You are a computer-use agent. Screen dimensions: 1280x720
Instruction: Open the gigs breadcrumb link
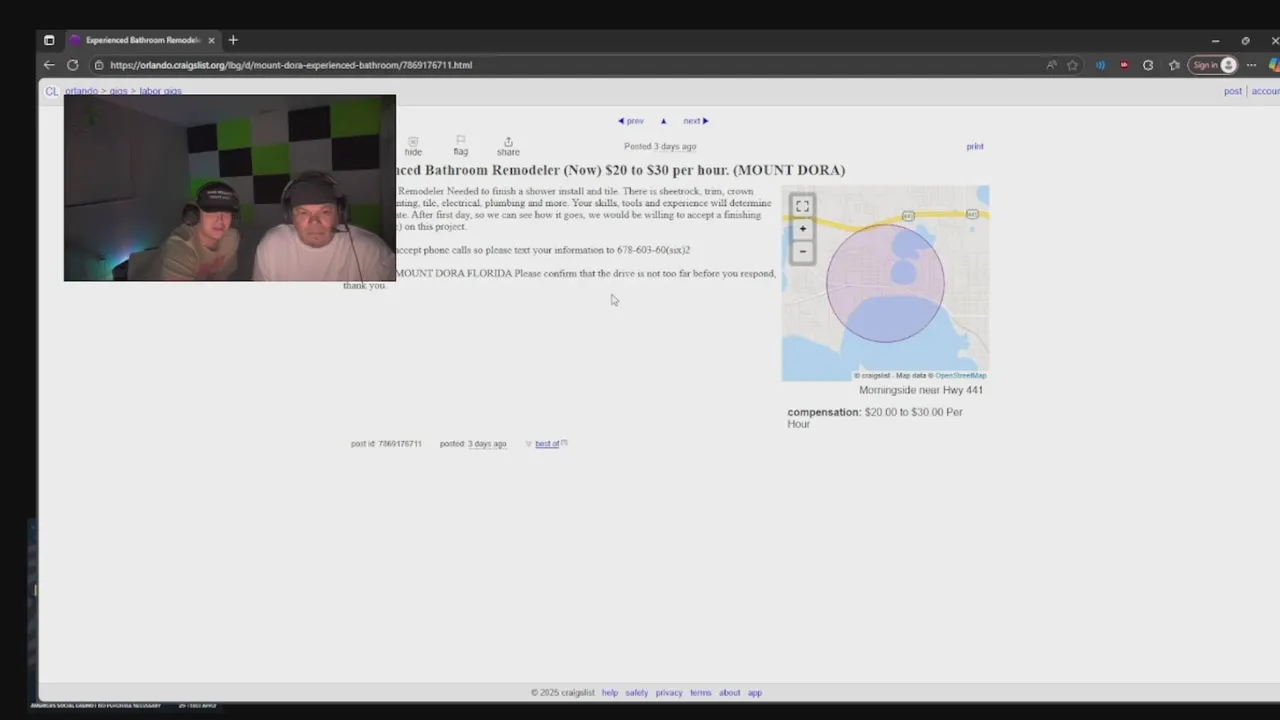pos(118,91)
